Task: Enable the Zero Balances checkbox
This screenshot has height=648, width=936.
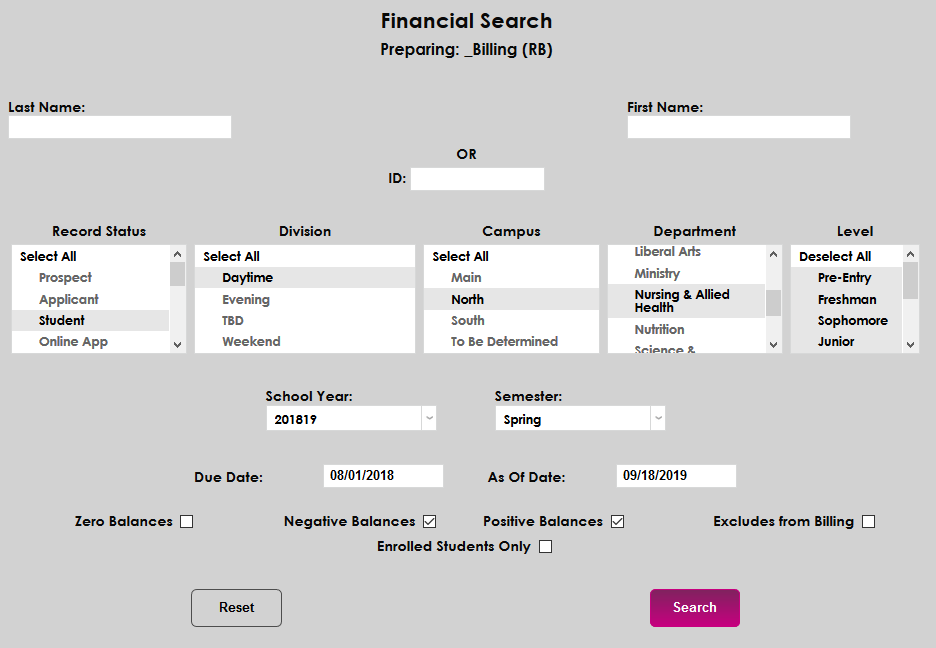Action: point(187,521)
